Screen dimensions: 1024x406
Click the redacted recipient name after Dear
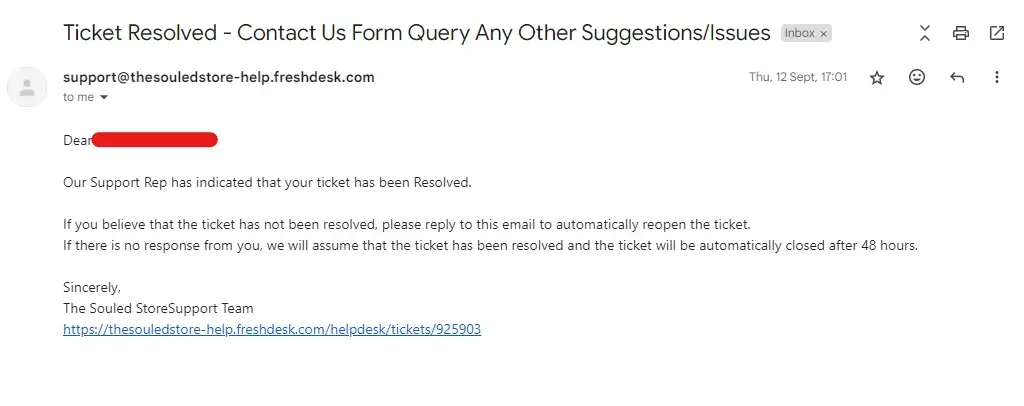point(155,140)
